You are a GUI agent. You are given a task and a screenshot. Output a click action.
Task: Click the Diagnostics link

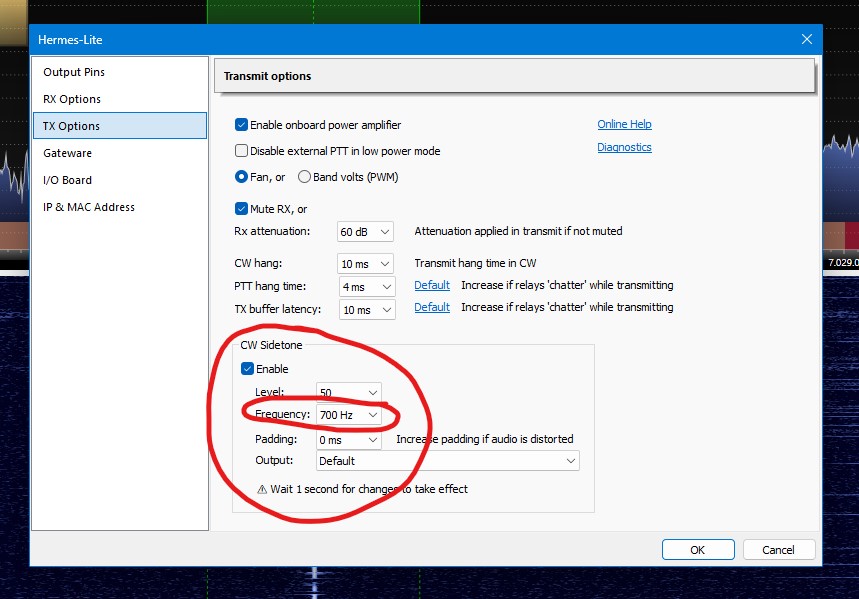[624, 147]
